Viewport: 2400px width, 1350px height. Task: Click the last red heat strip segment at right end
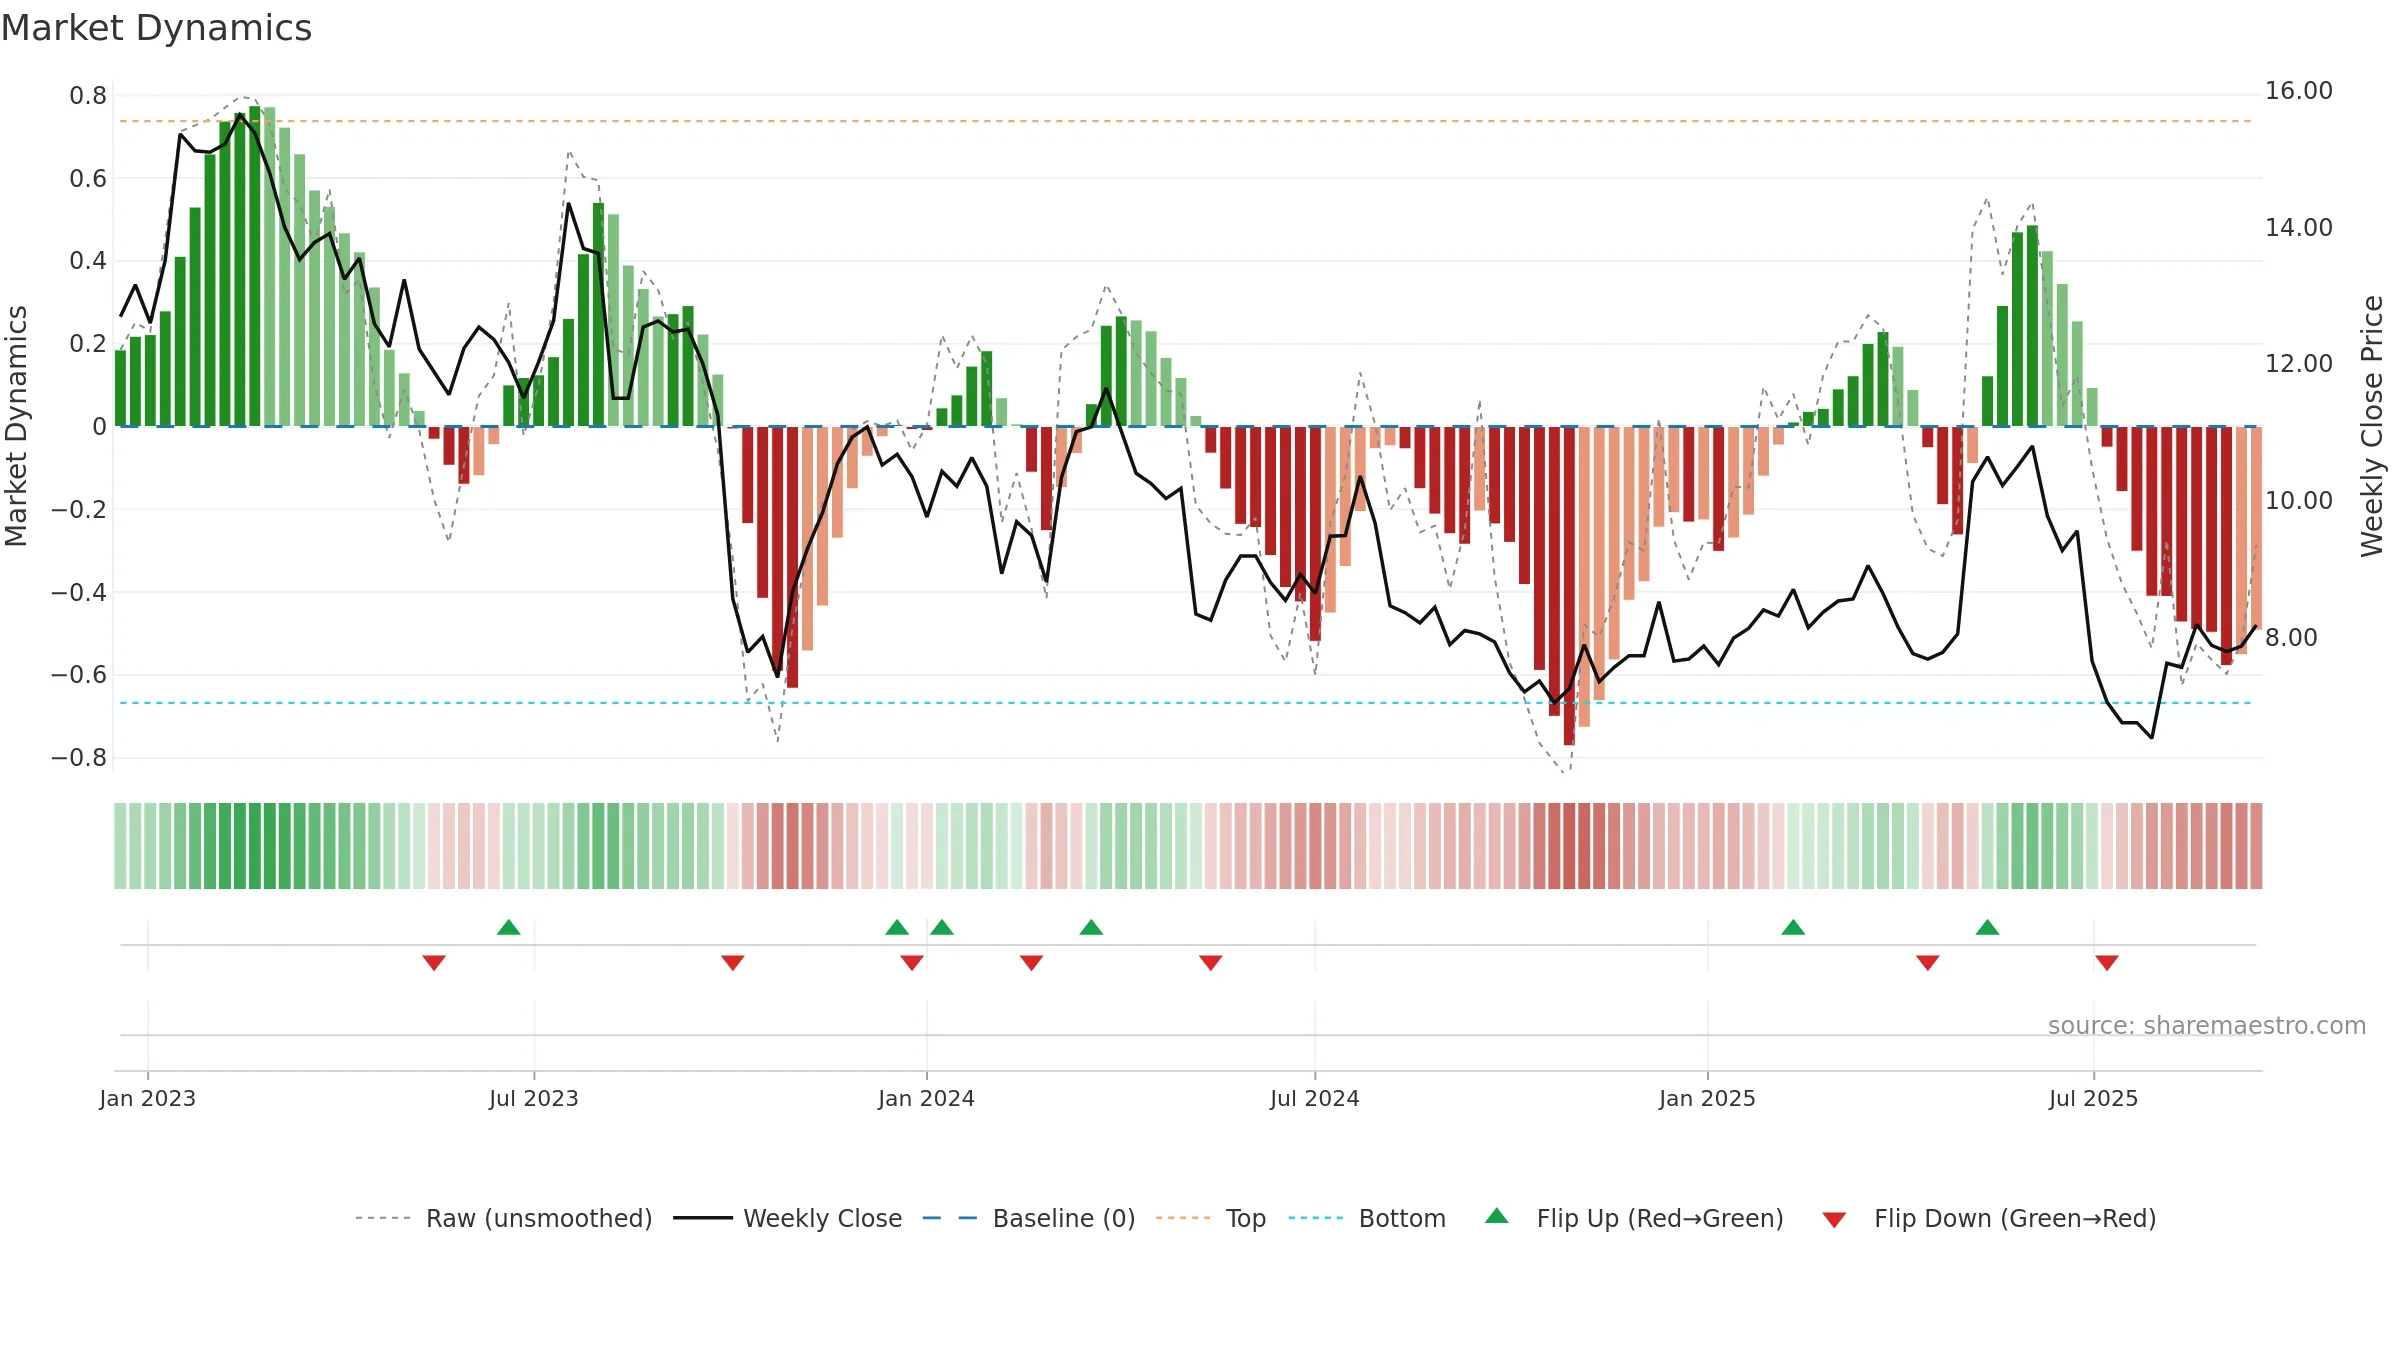pos(2256,846)
